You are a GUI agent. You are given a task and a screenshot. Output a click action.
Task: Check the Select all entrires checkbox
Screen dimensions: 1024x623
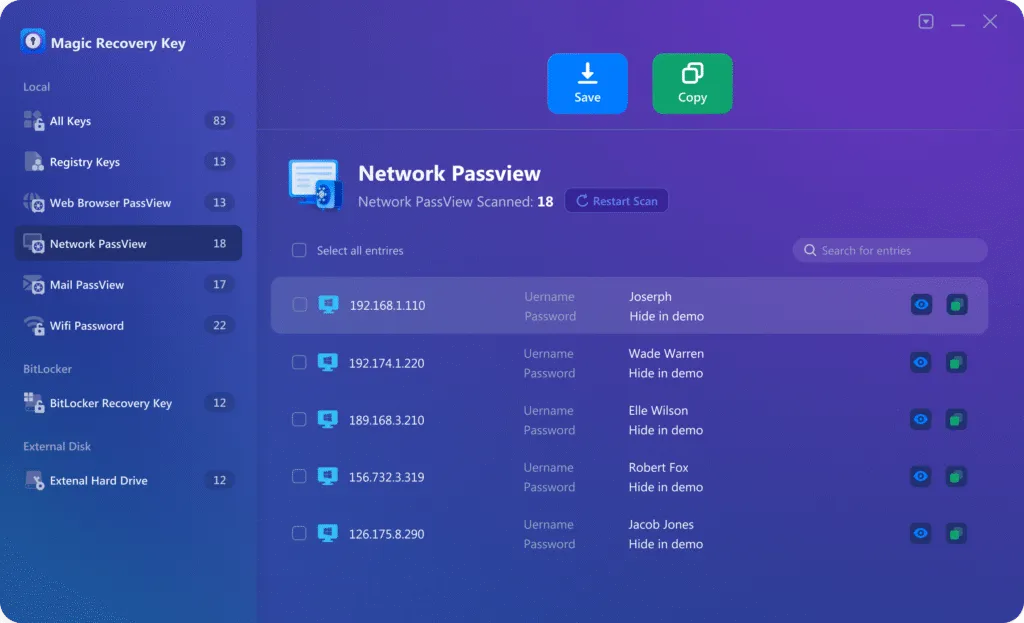[299, 250]
